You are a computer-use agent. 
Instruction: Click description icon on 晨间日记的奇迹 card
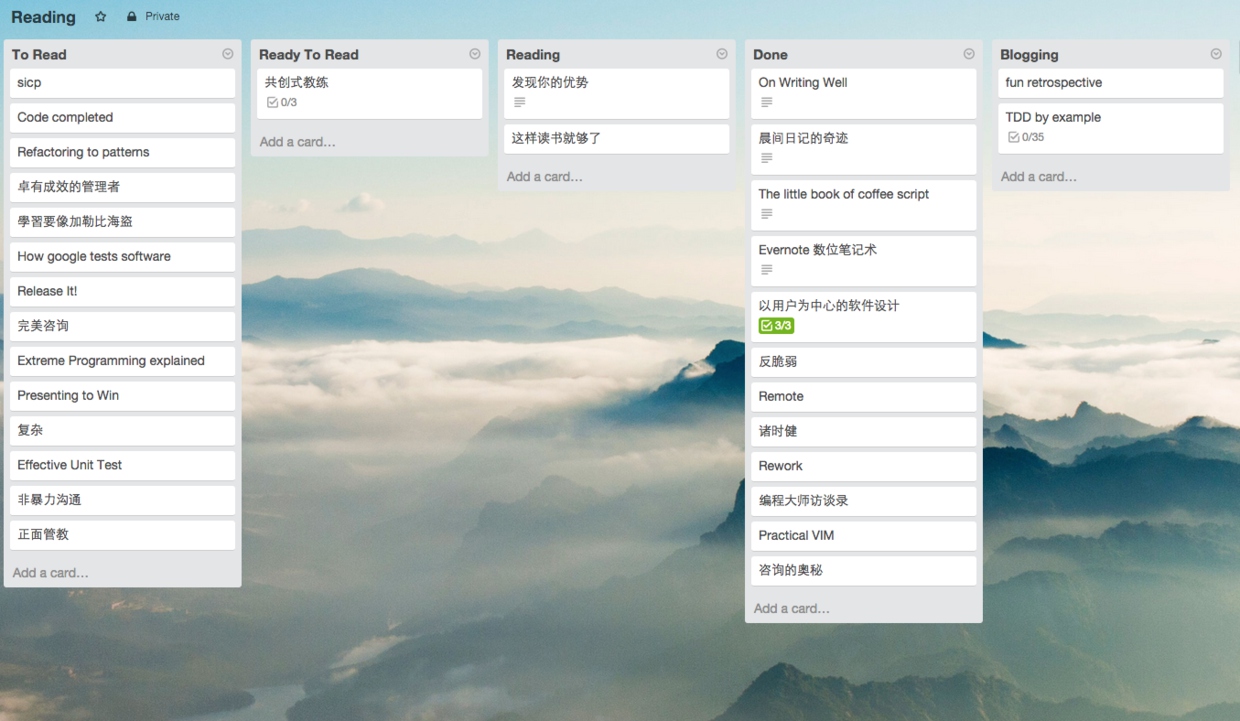(x=767, y=158)
